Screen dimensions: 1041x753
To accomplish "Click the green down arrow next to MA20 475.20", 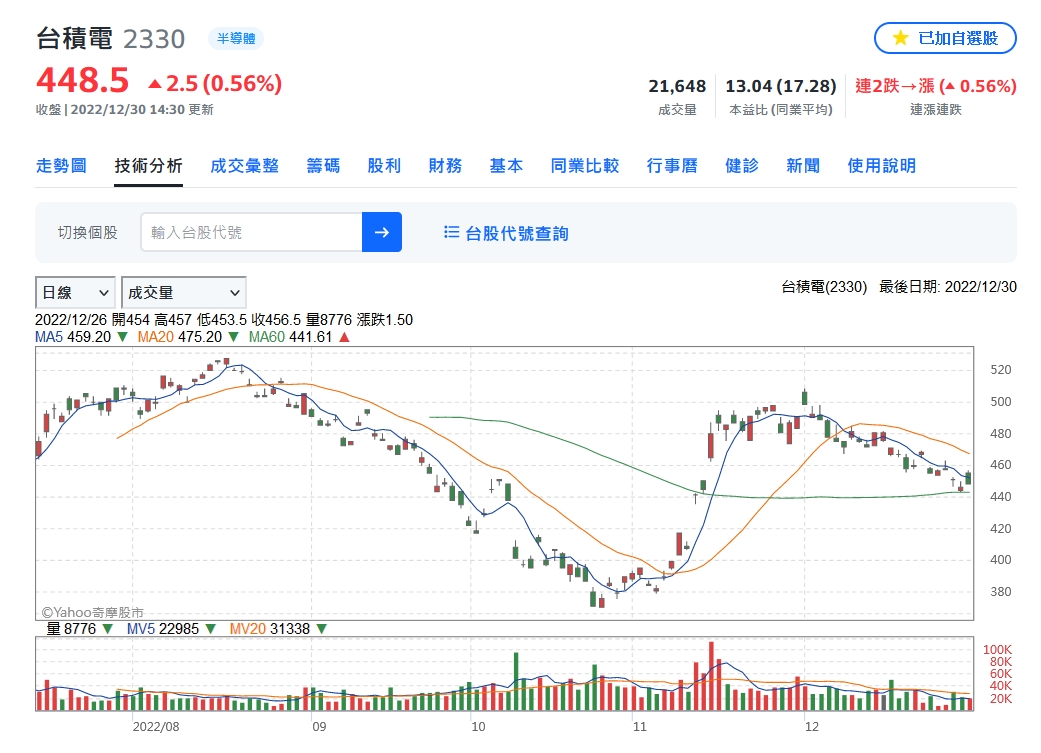I will pyautogui.click(x=233, y=337).
